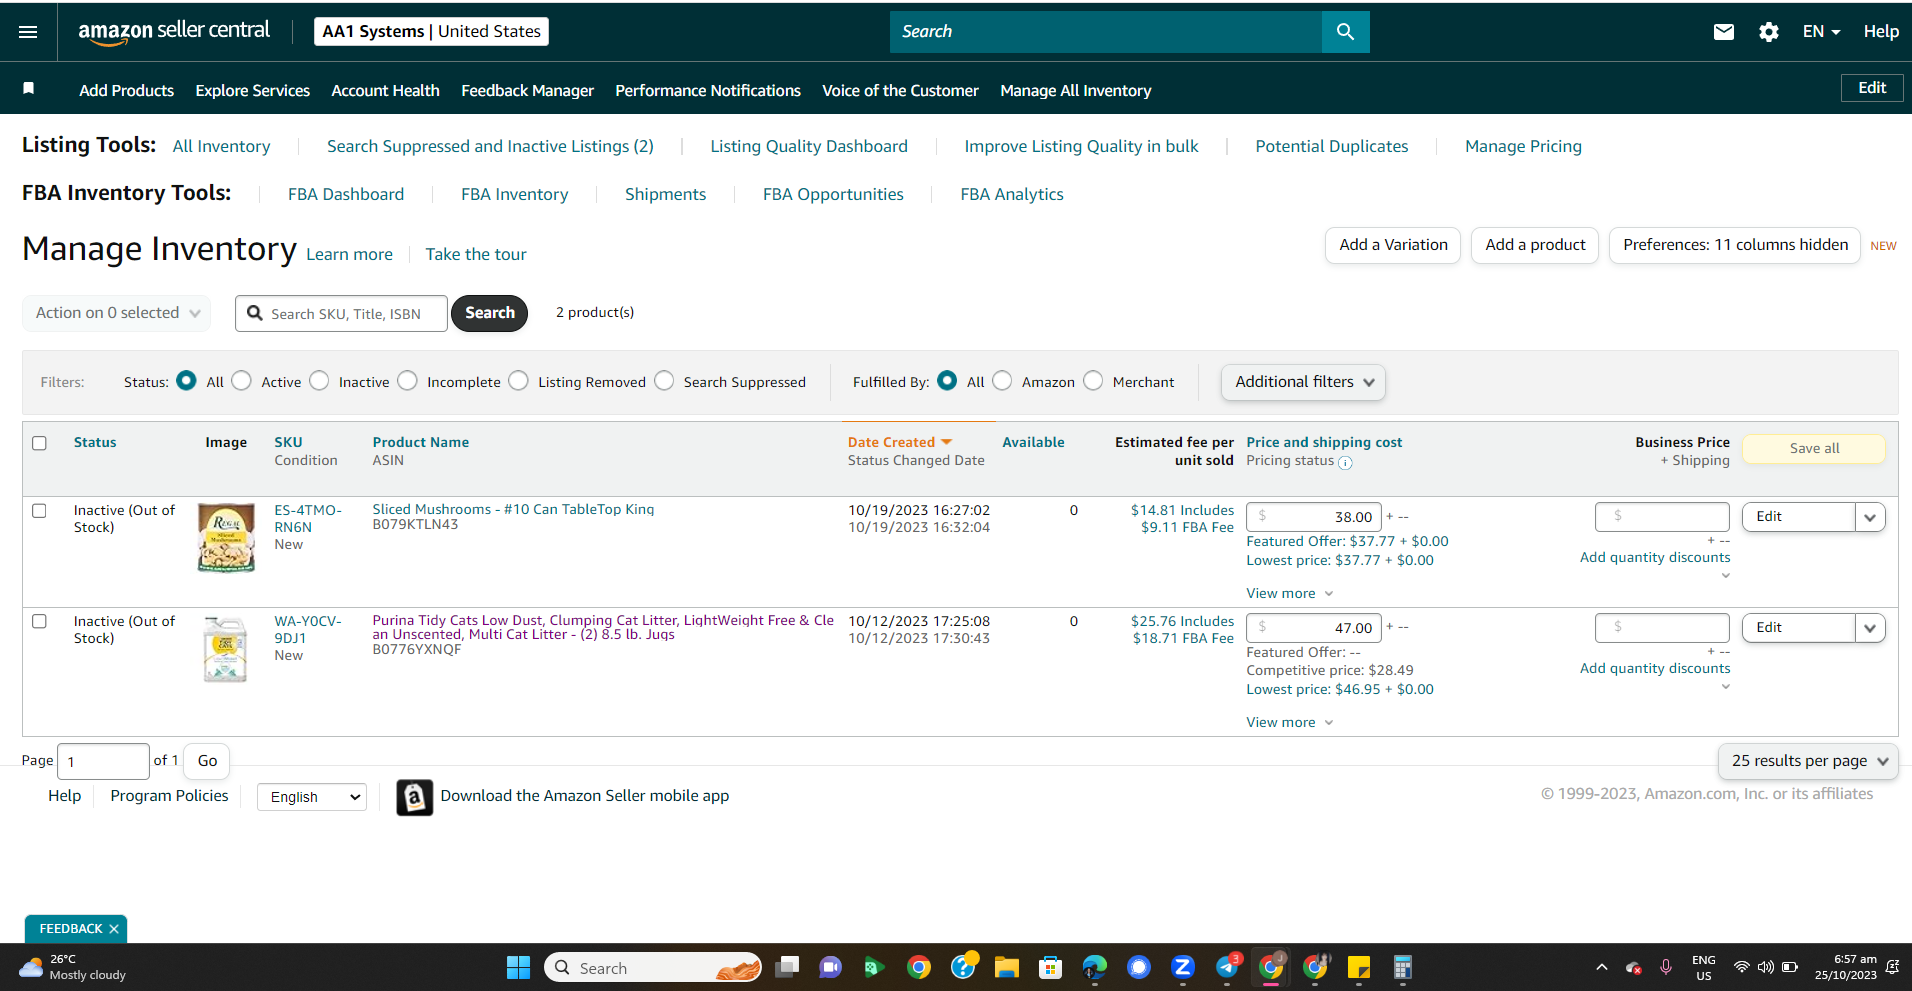Click the weather widget on the taskbar
Viewport: 1912px width, 991px height.
coord(73,967)
